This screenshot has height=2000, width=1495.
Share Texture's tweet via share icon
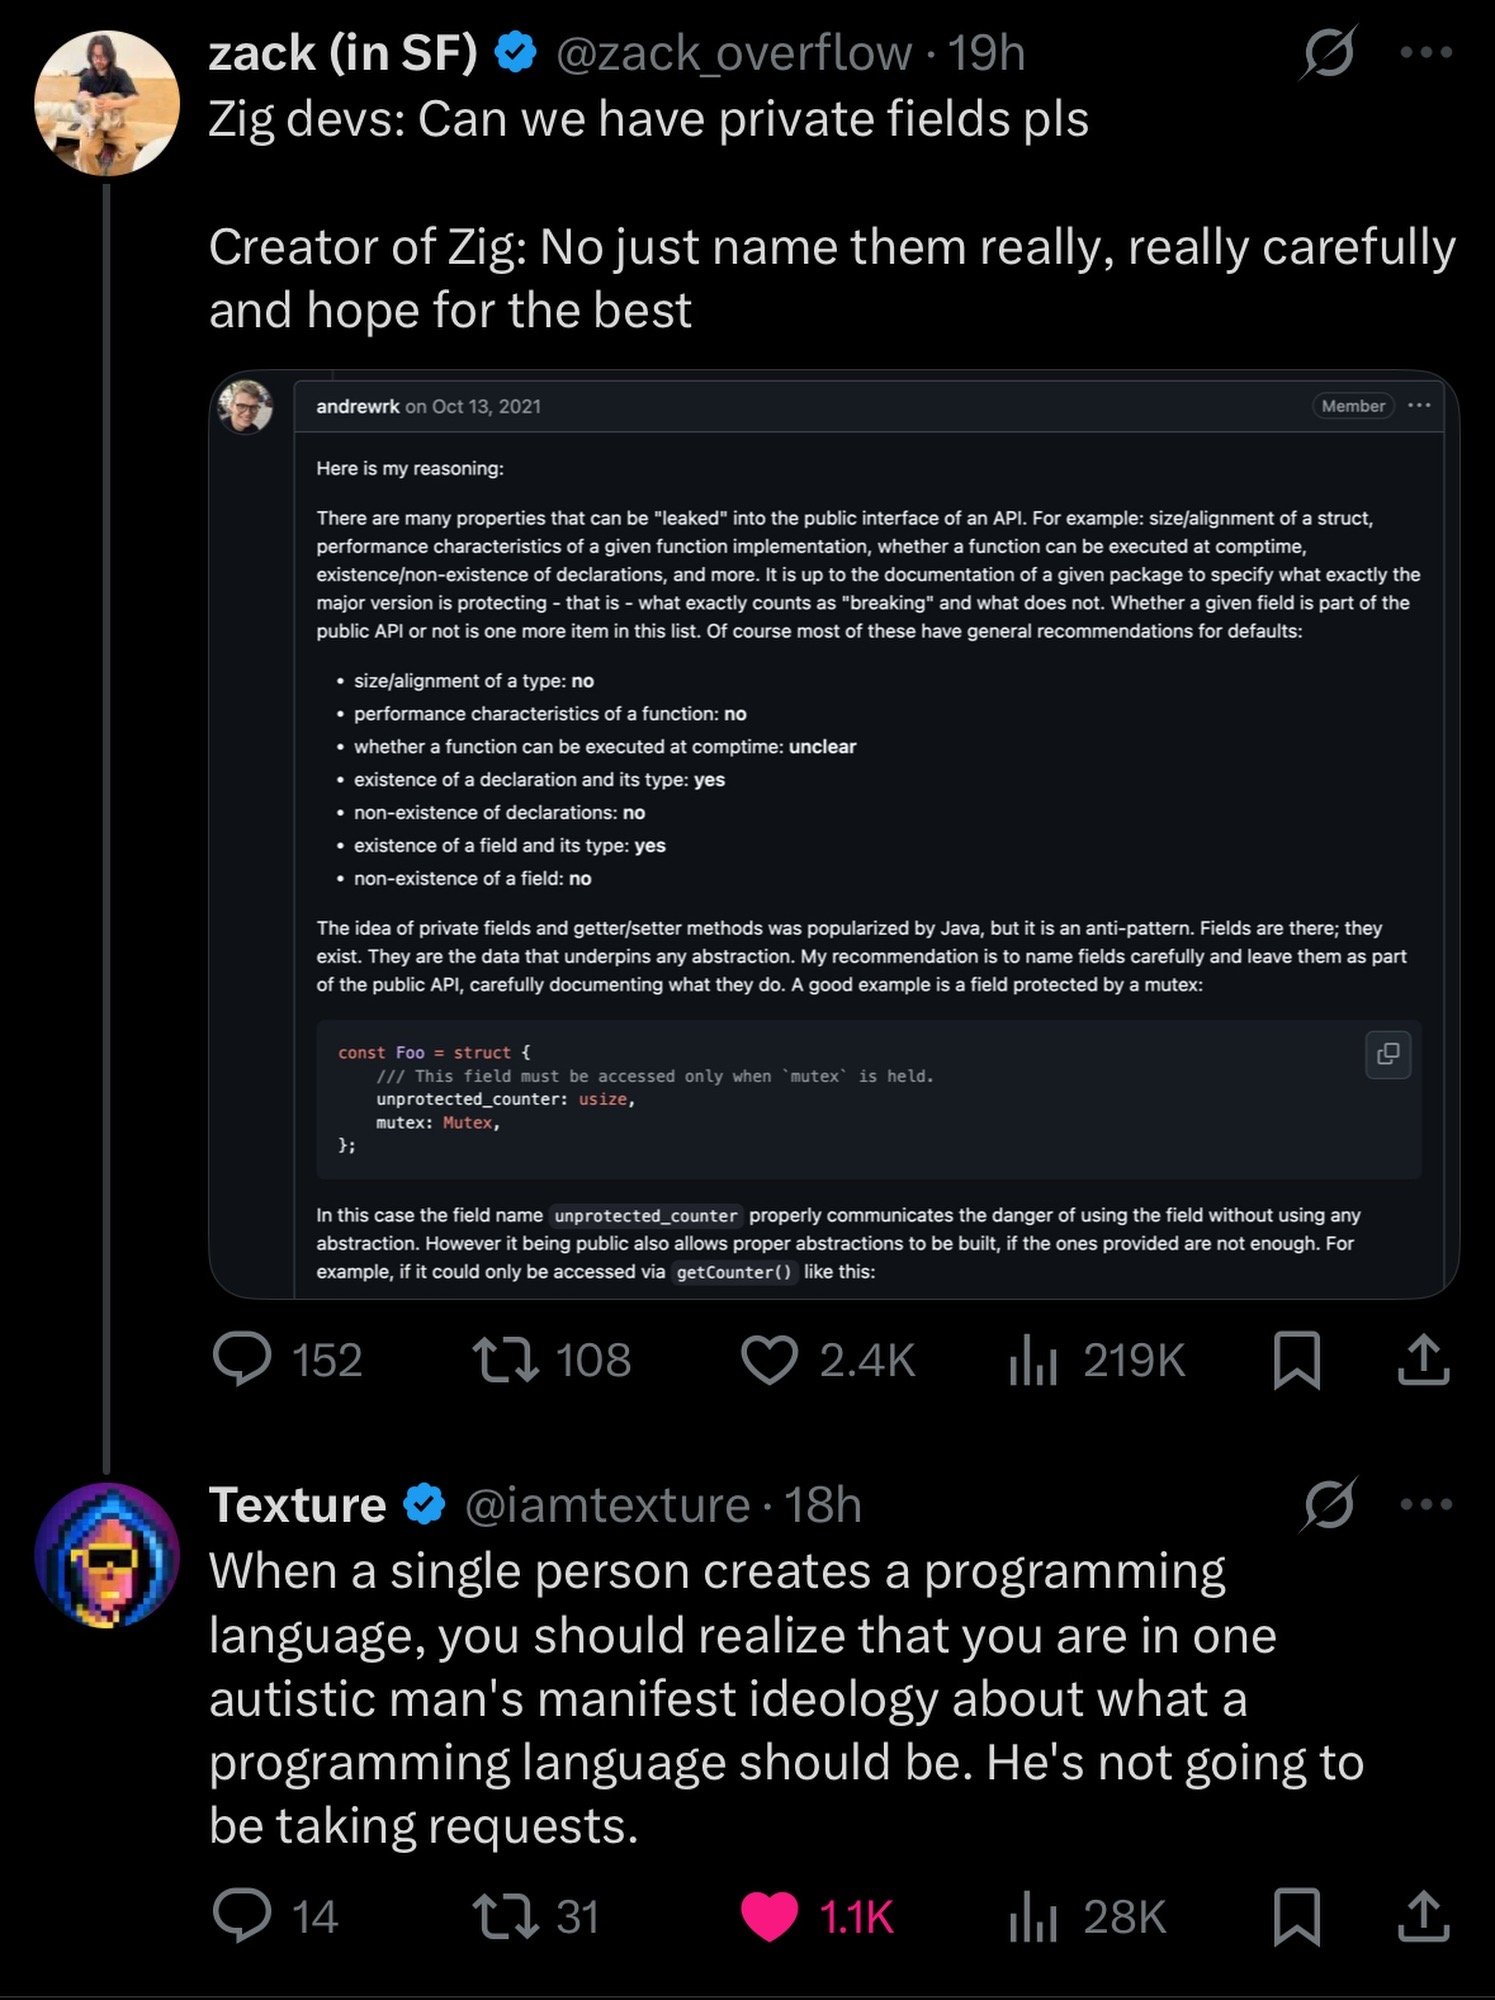click(x=1423, y=1916)
